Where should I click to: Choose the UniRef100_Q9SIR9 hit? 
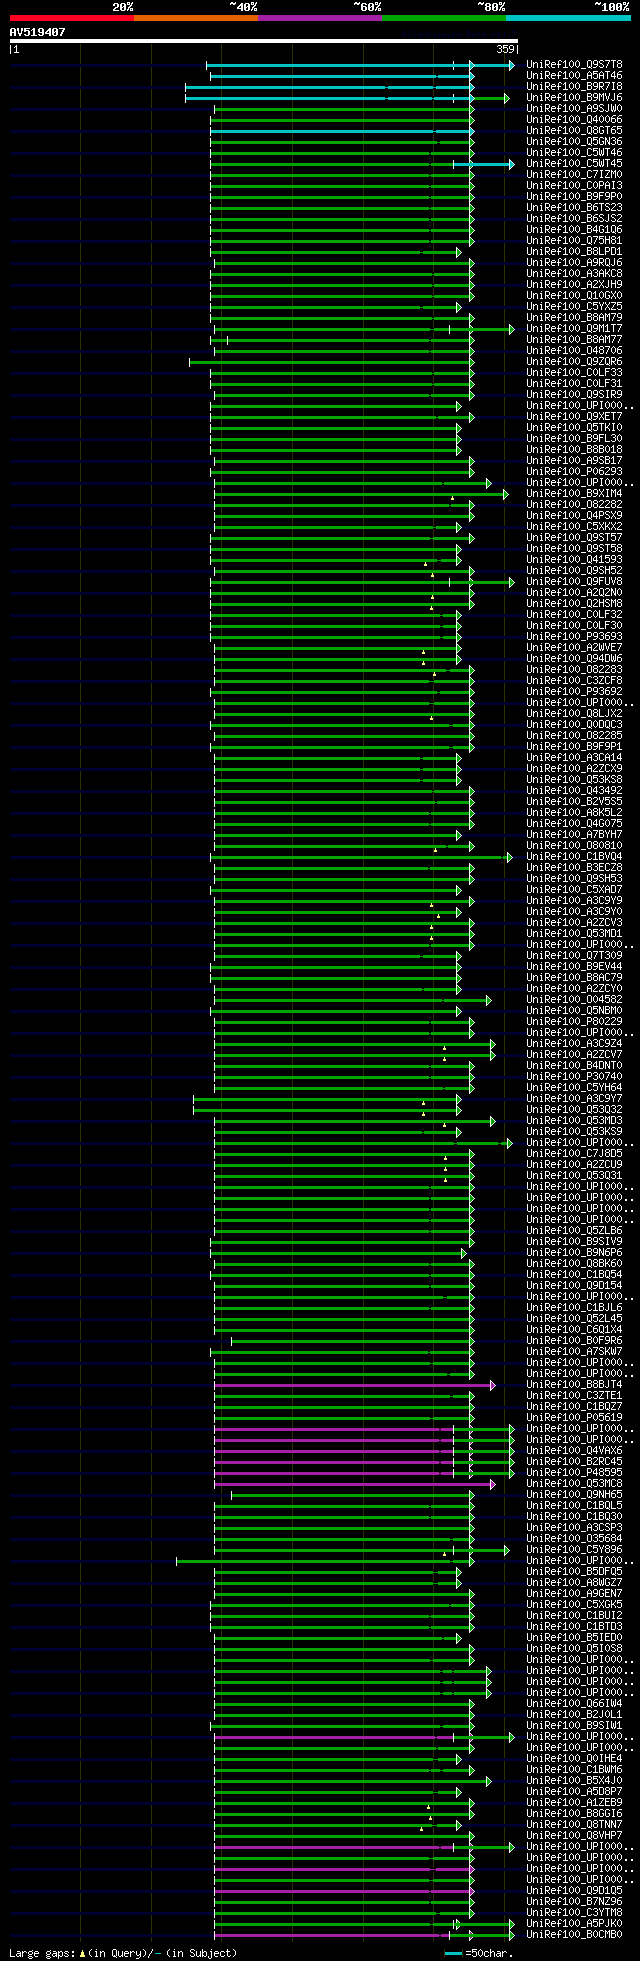574,395
